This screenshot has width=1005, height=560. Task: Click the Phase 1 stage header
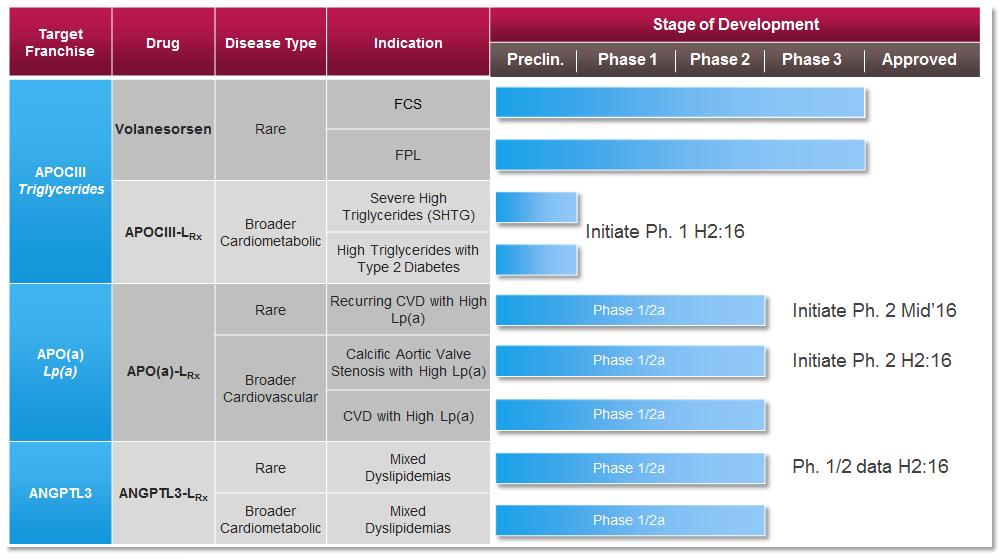pyautogui.click(x=627, y=59)
